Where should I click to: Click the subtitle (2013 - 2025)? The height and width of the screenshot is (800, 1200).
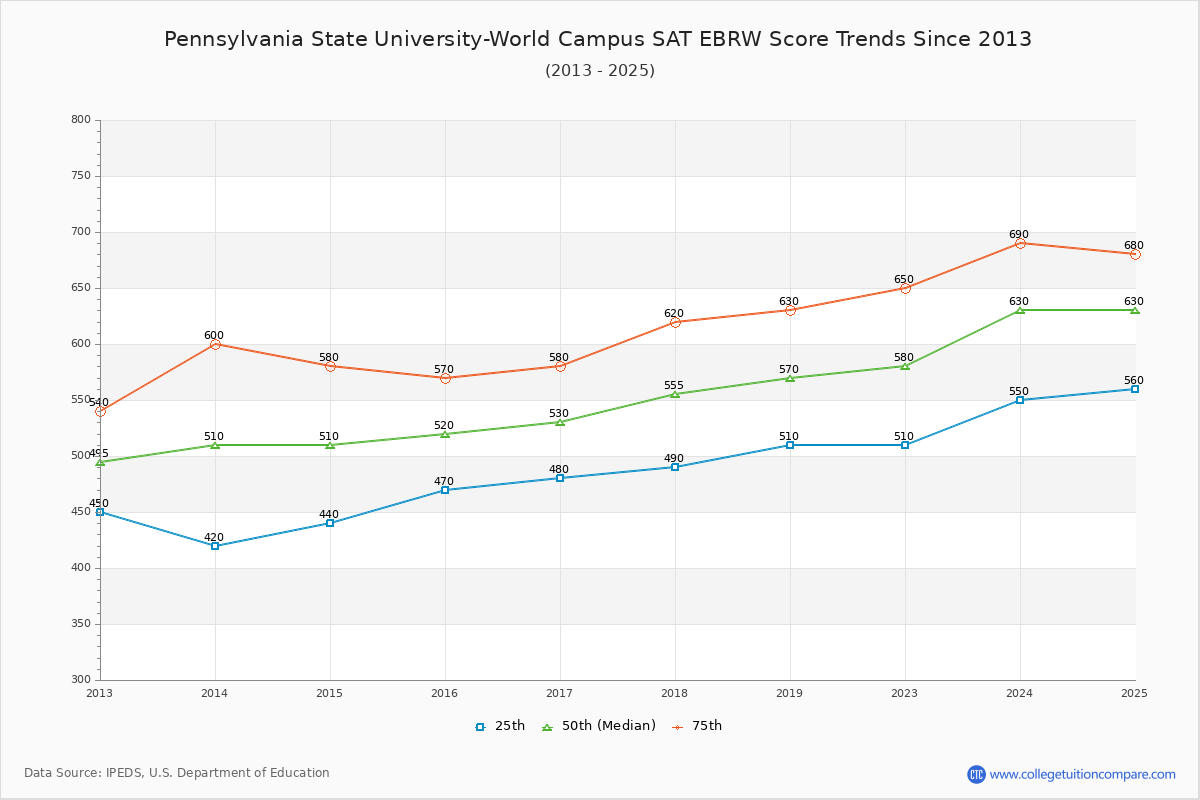600,70
